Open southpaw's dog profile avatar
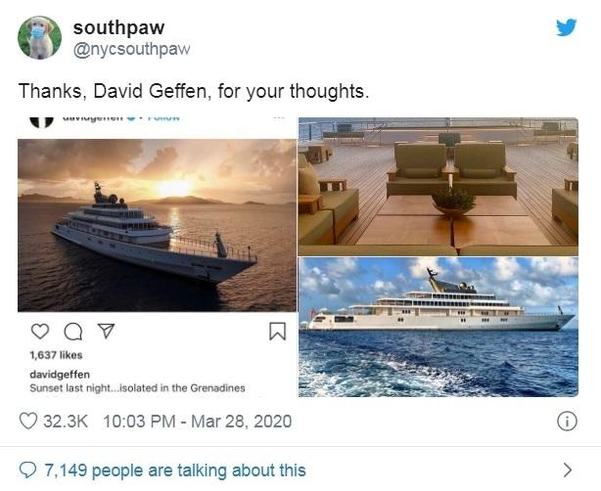 39,38
